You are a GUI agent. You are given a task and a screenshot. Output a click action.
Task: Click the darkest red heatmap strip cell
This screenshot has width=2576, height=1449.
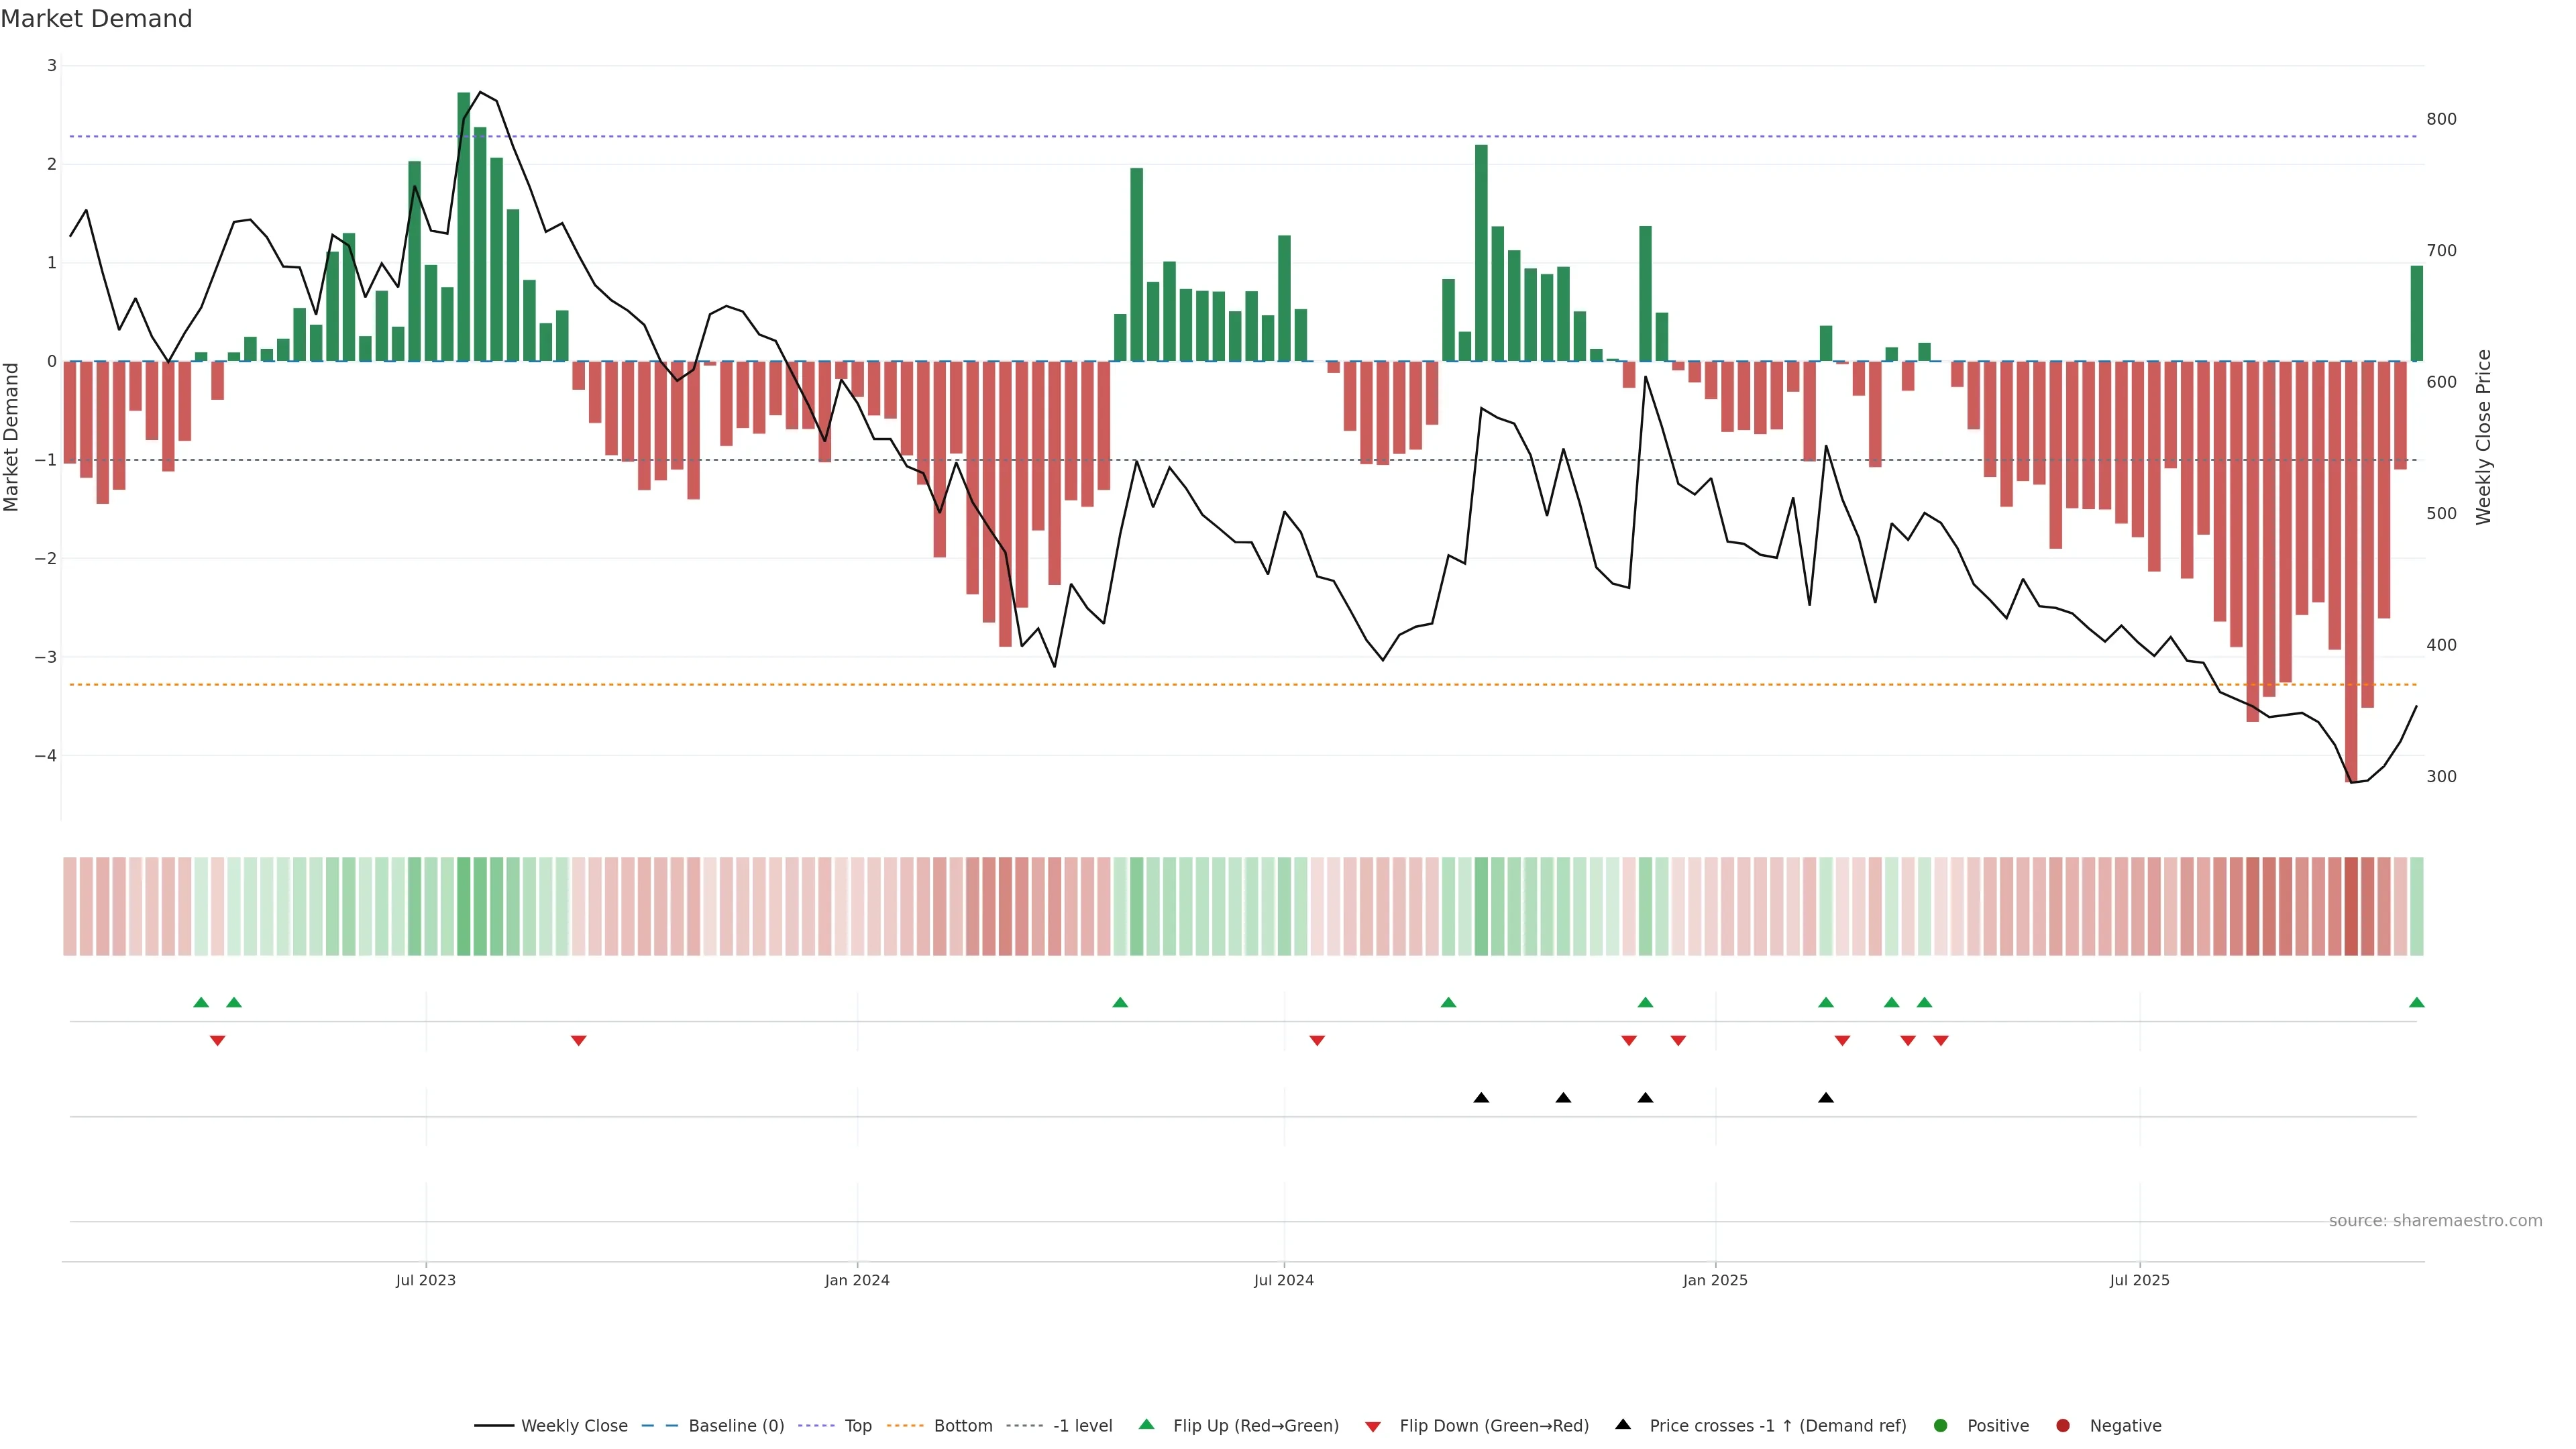(2351, 906)
